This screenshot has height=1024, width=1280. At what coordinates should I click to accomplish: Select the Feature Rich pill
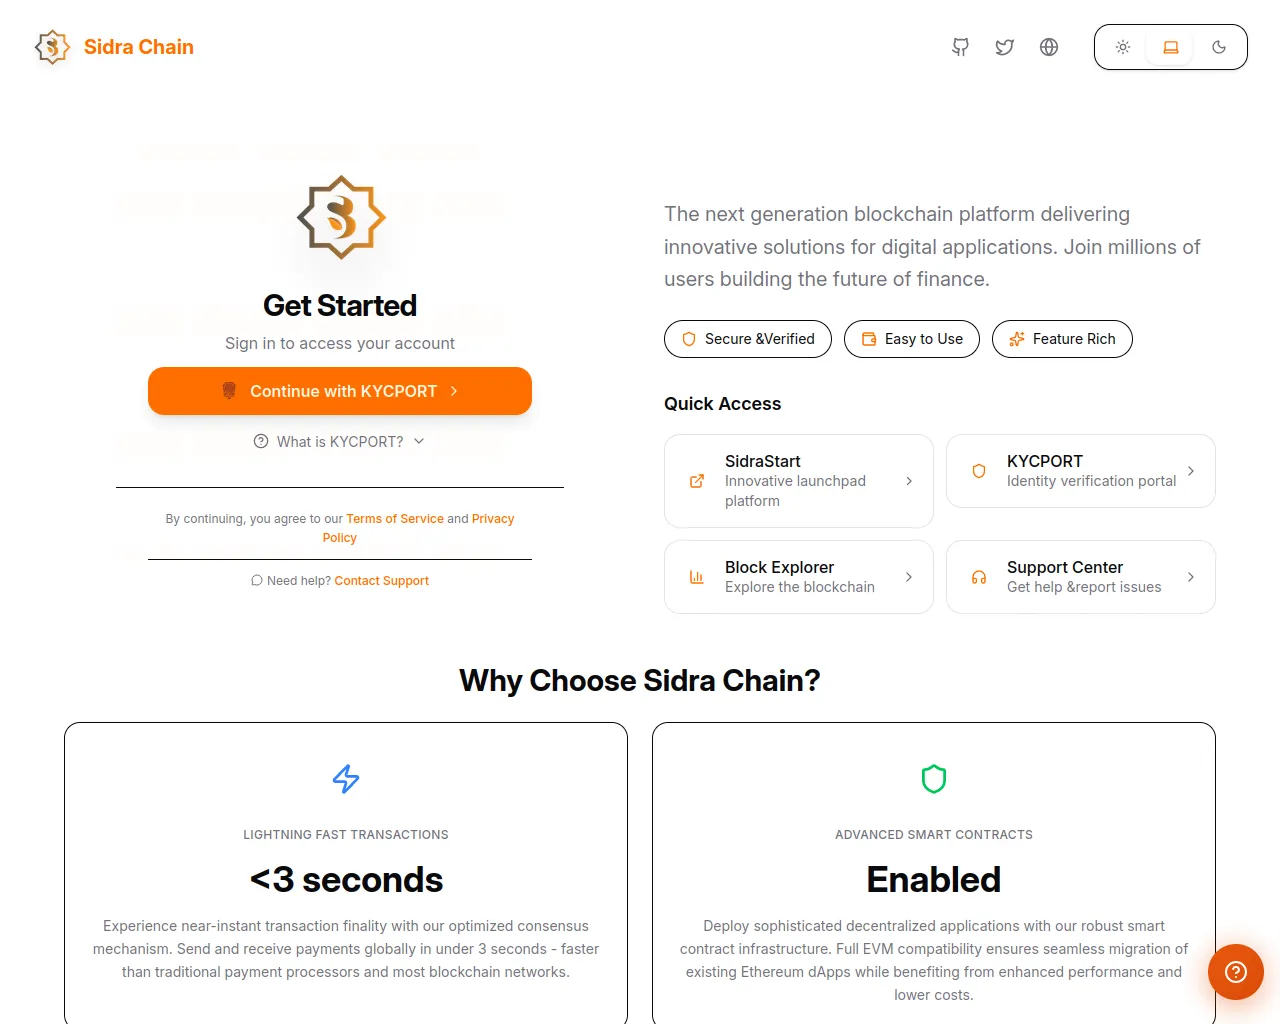[x=1062, y=339]
